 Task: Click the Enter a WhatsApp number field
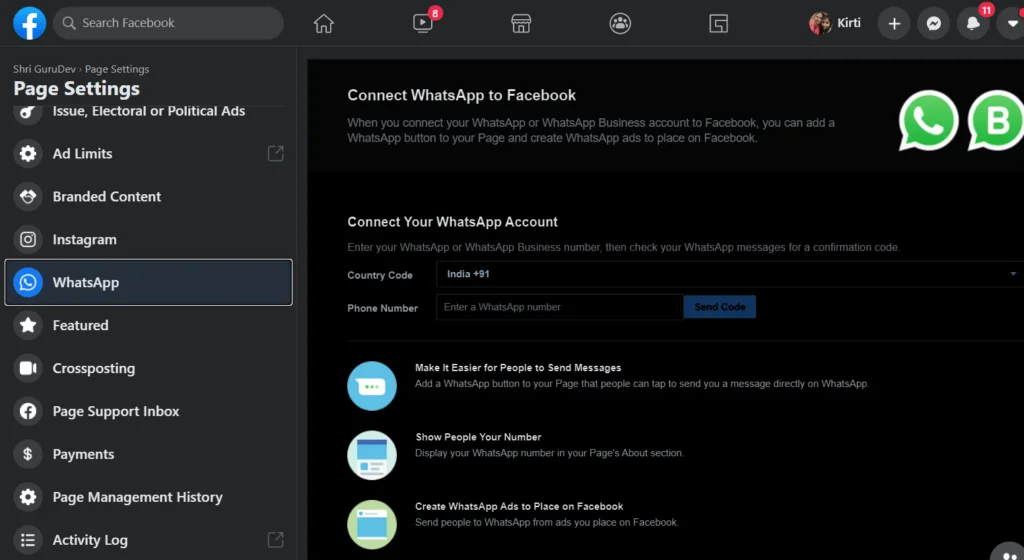click(559, 307)
